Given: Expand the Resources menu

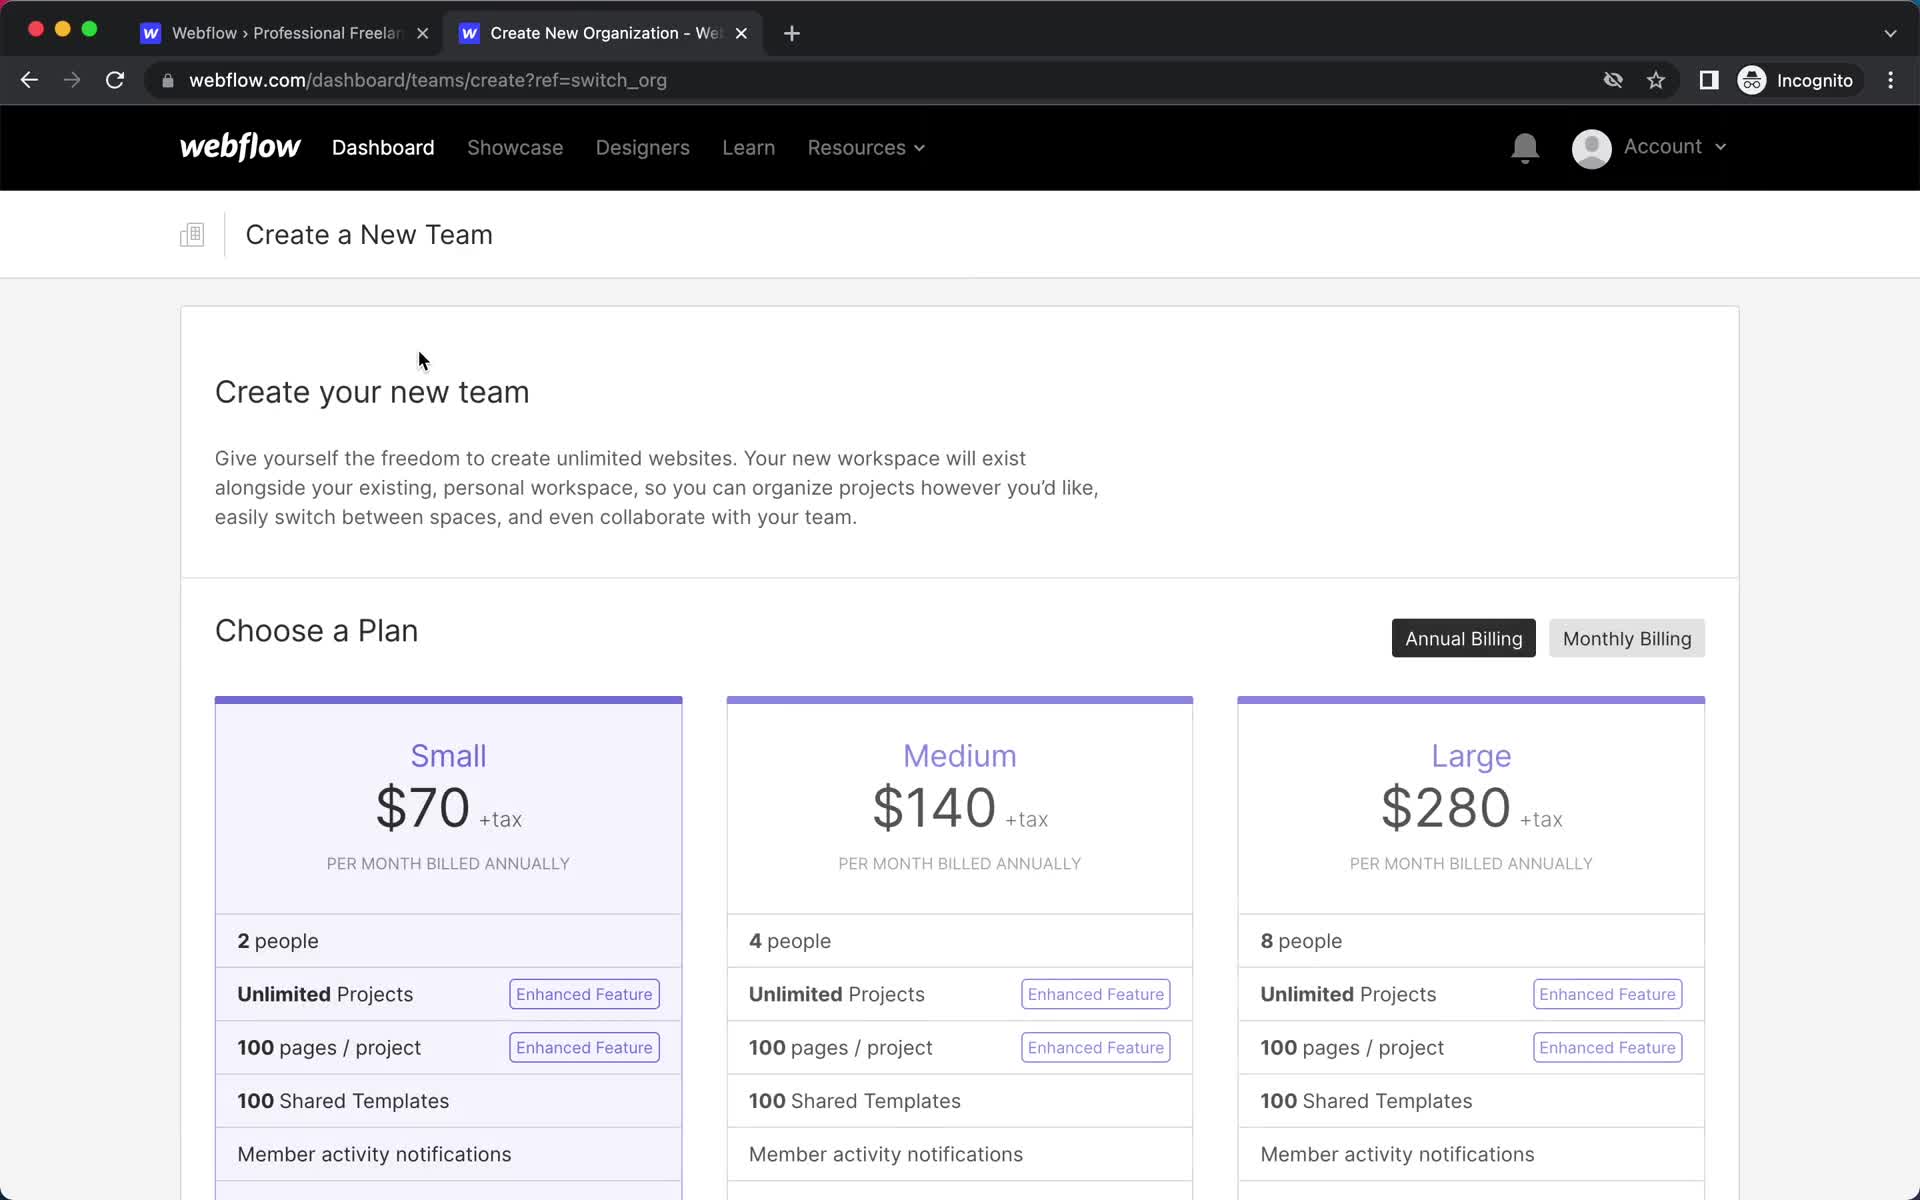Looking at the screenshot, I should (x=866, y=148).
